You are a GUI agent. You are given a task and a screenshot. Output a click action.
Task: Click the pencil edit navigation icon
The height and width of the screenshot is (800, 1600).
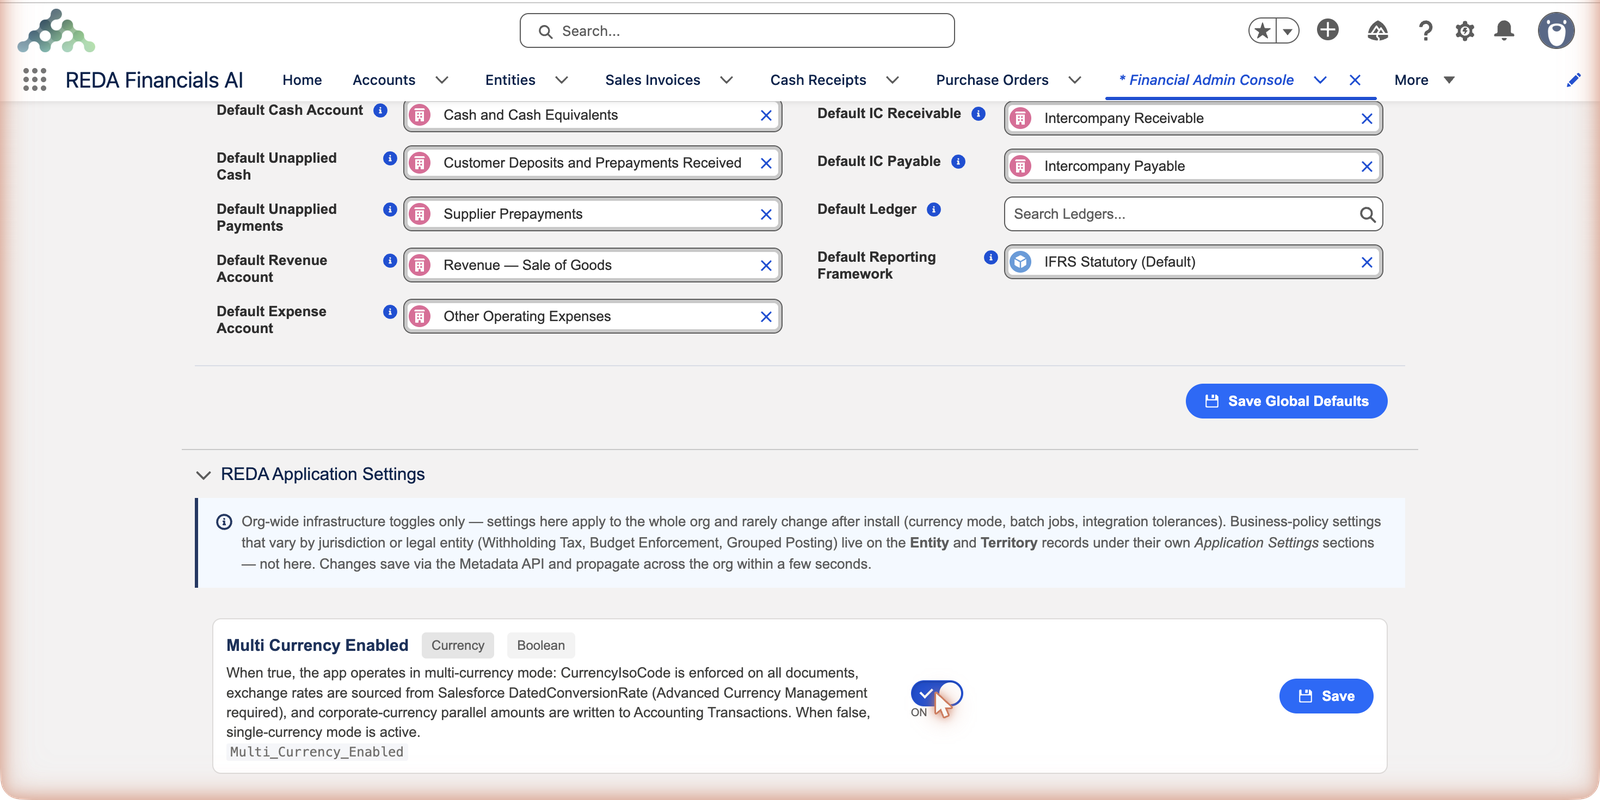coord(1574,80)
